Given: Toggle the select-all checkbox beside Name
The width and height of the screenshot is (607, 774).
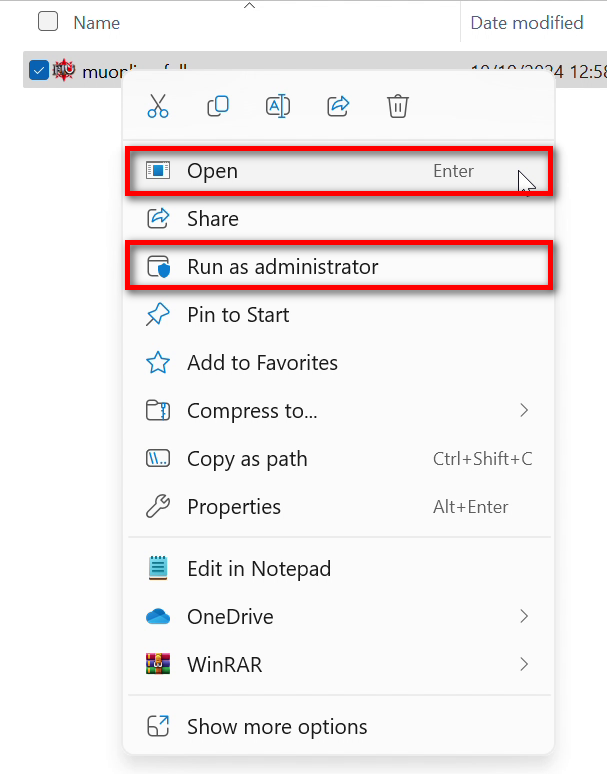Looking at the screenshot, I should [48, 22].
